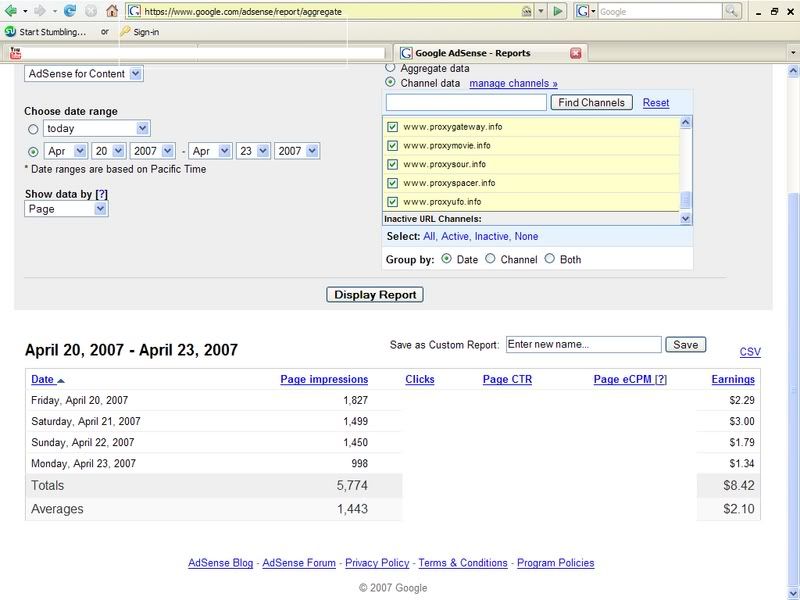Image resolution: width=800 pixels, height=600 pixels.
Task: Uncheck www.proxygateway.info channel
Action: point(392,127)
